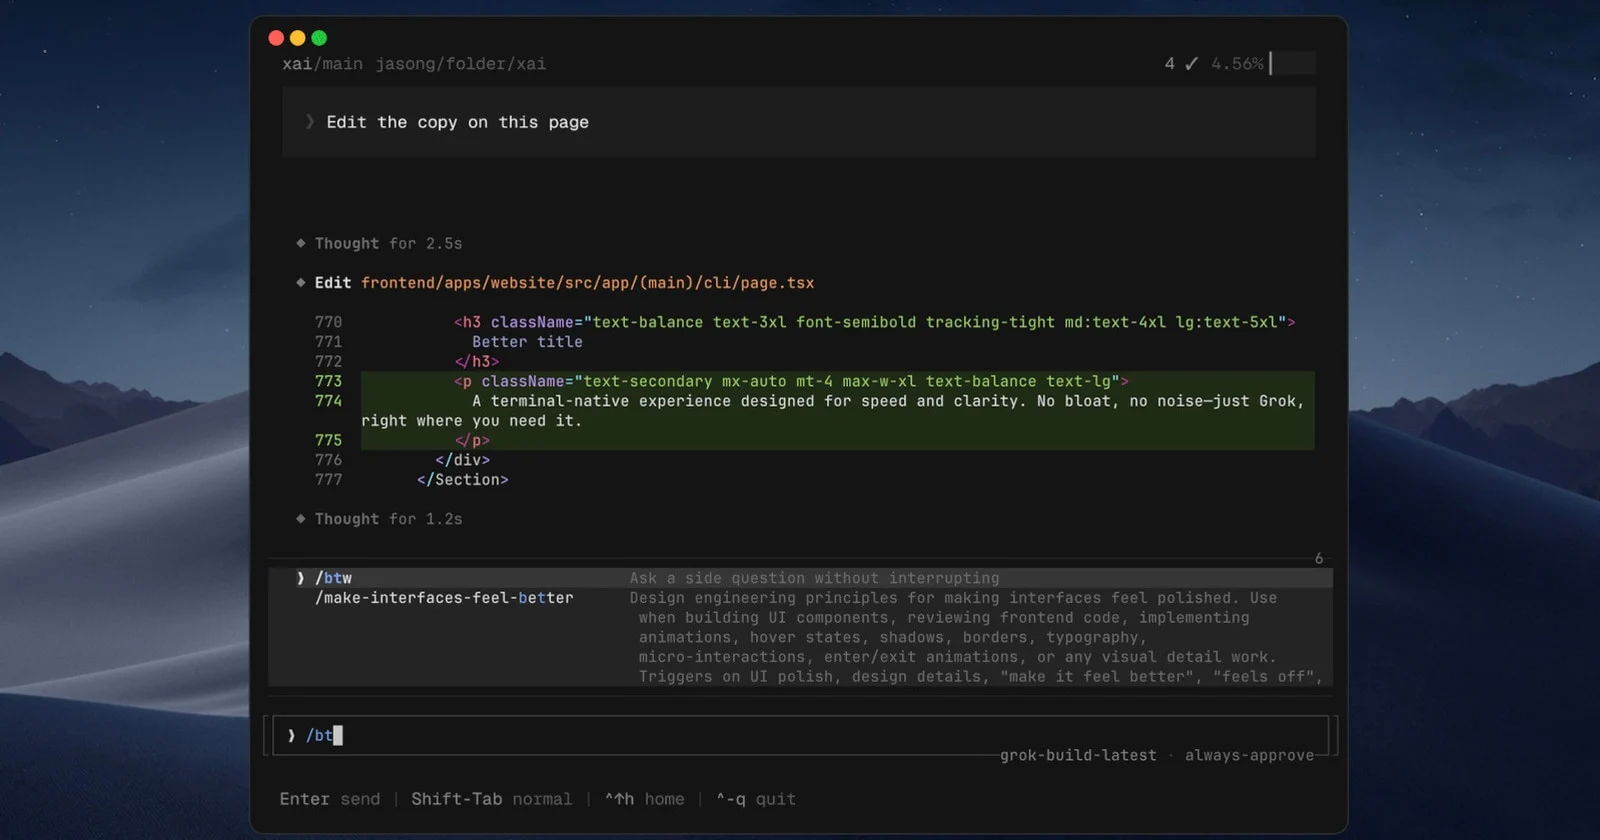The image size is (1600, 840).
Task: Click the 'Better title' text on line 771
Action: [x=527, y=342]
